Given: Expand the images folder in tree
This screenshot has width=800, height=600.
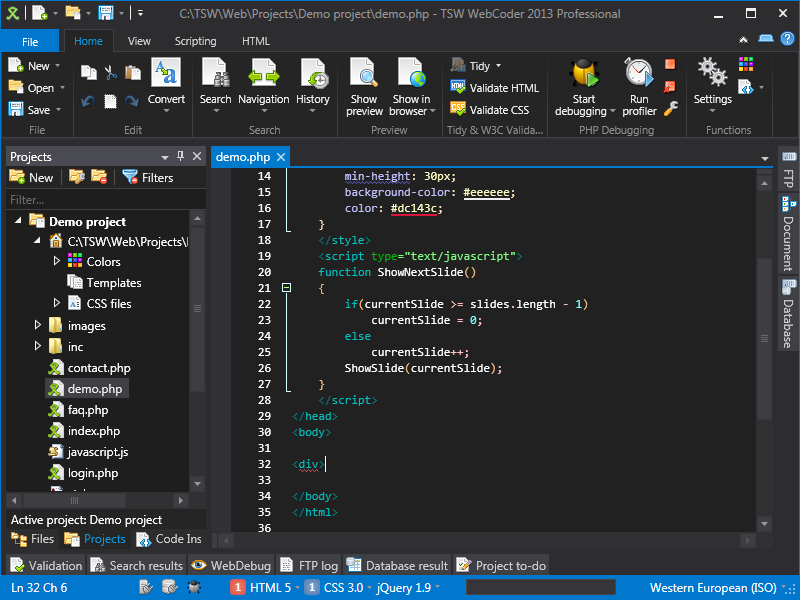Looking at the screenshot, I should [38, 325].
